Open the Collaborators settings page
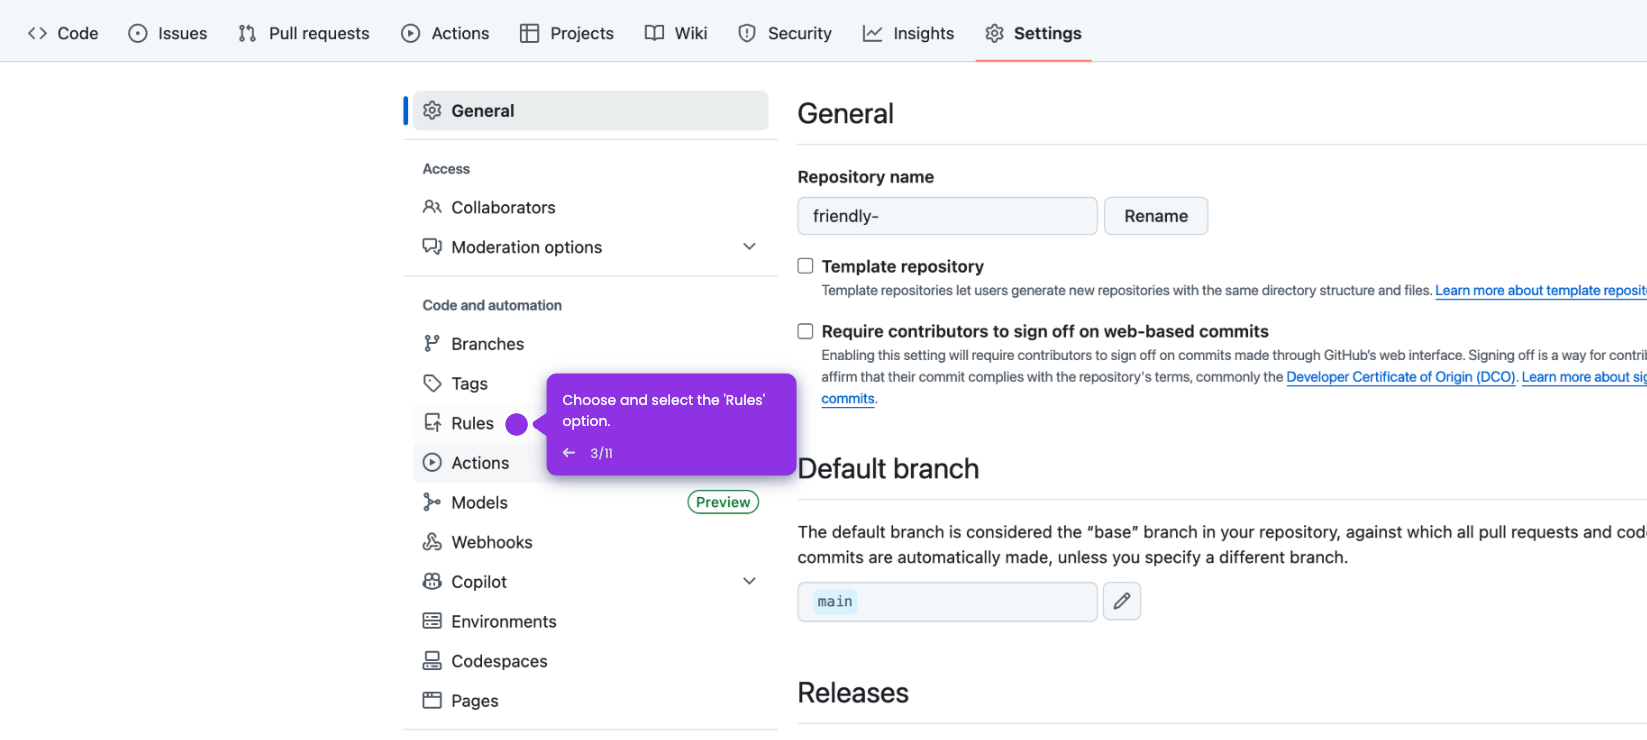Screen dimensions: 1647x740 (590, 207)
